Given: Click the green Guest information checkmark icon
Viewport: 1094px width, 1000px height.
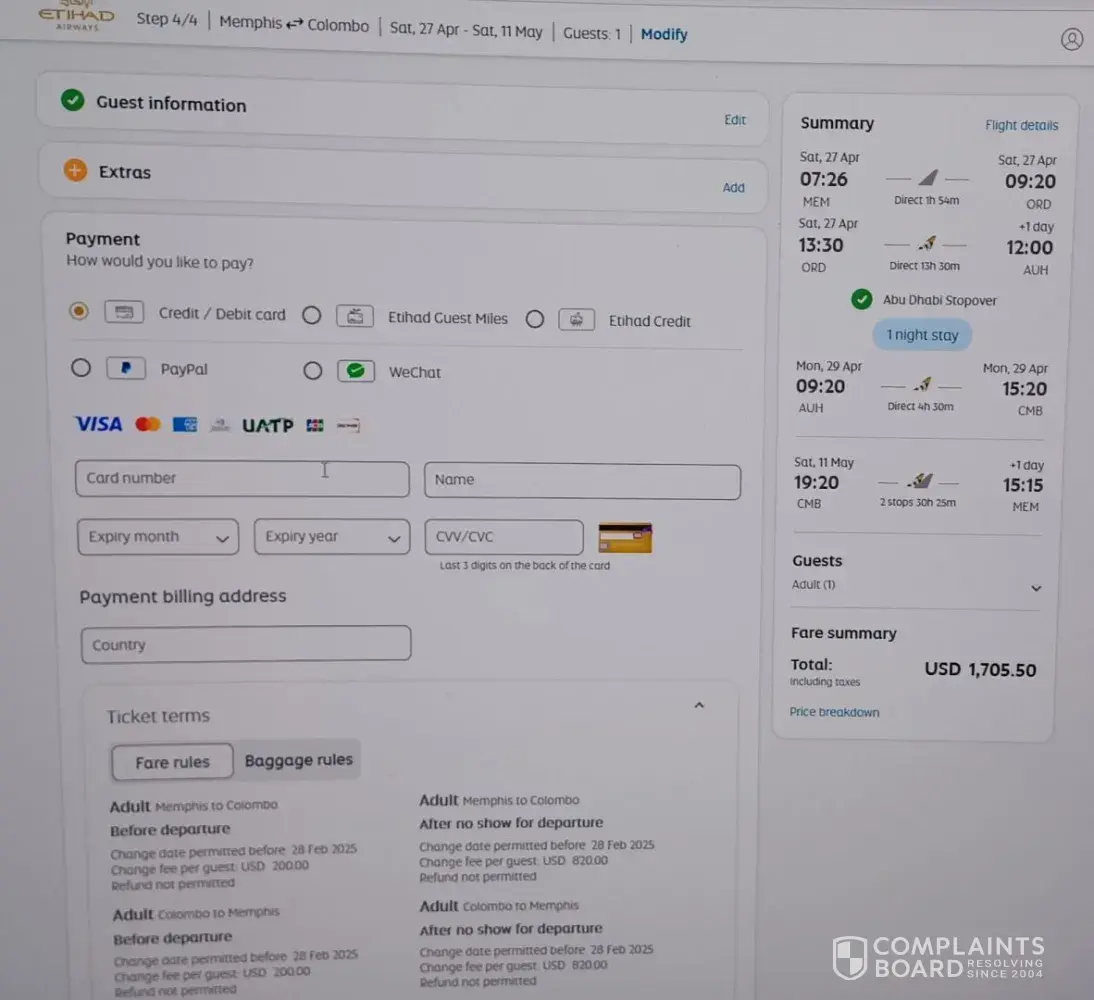Looking at the screenshot, I should (x=73, y=100).
